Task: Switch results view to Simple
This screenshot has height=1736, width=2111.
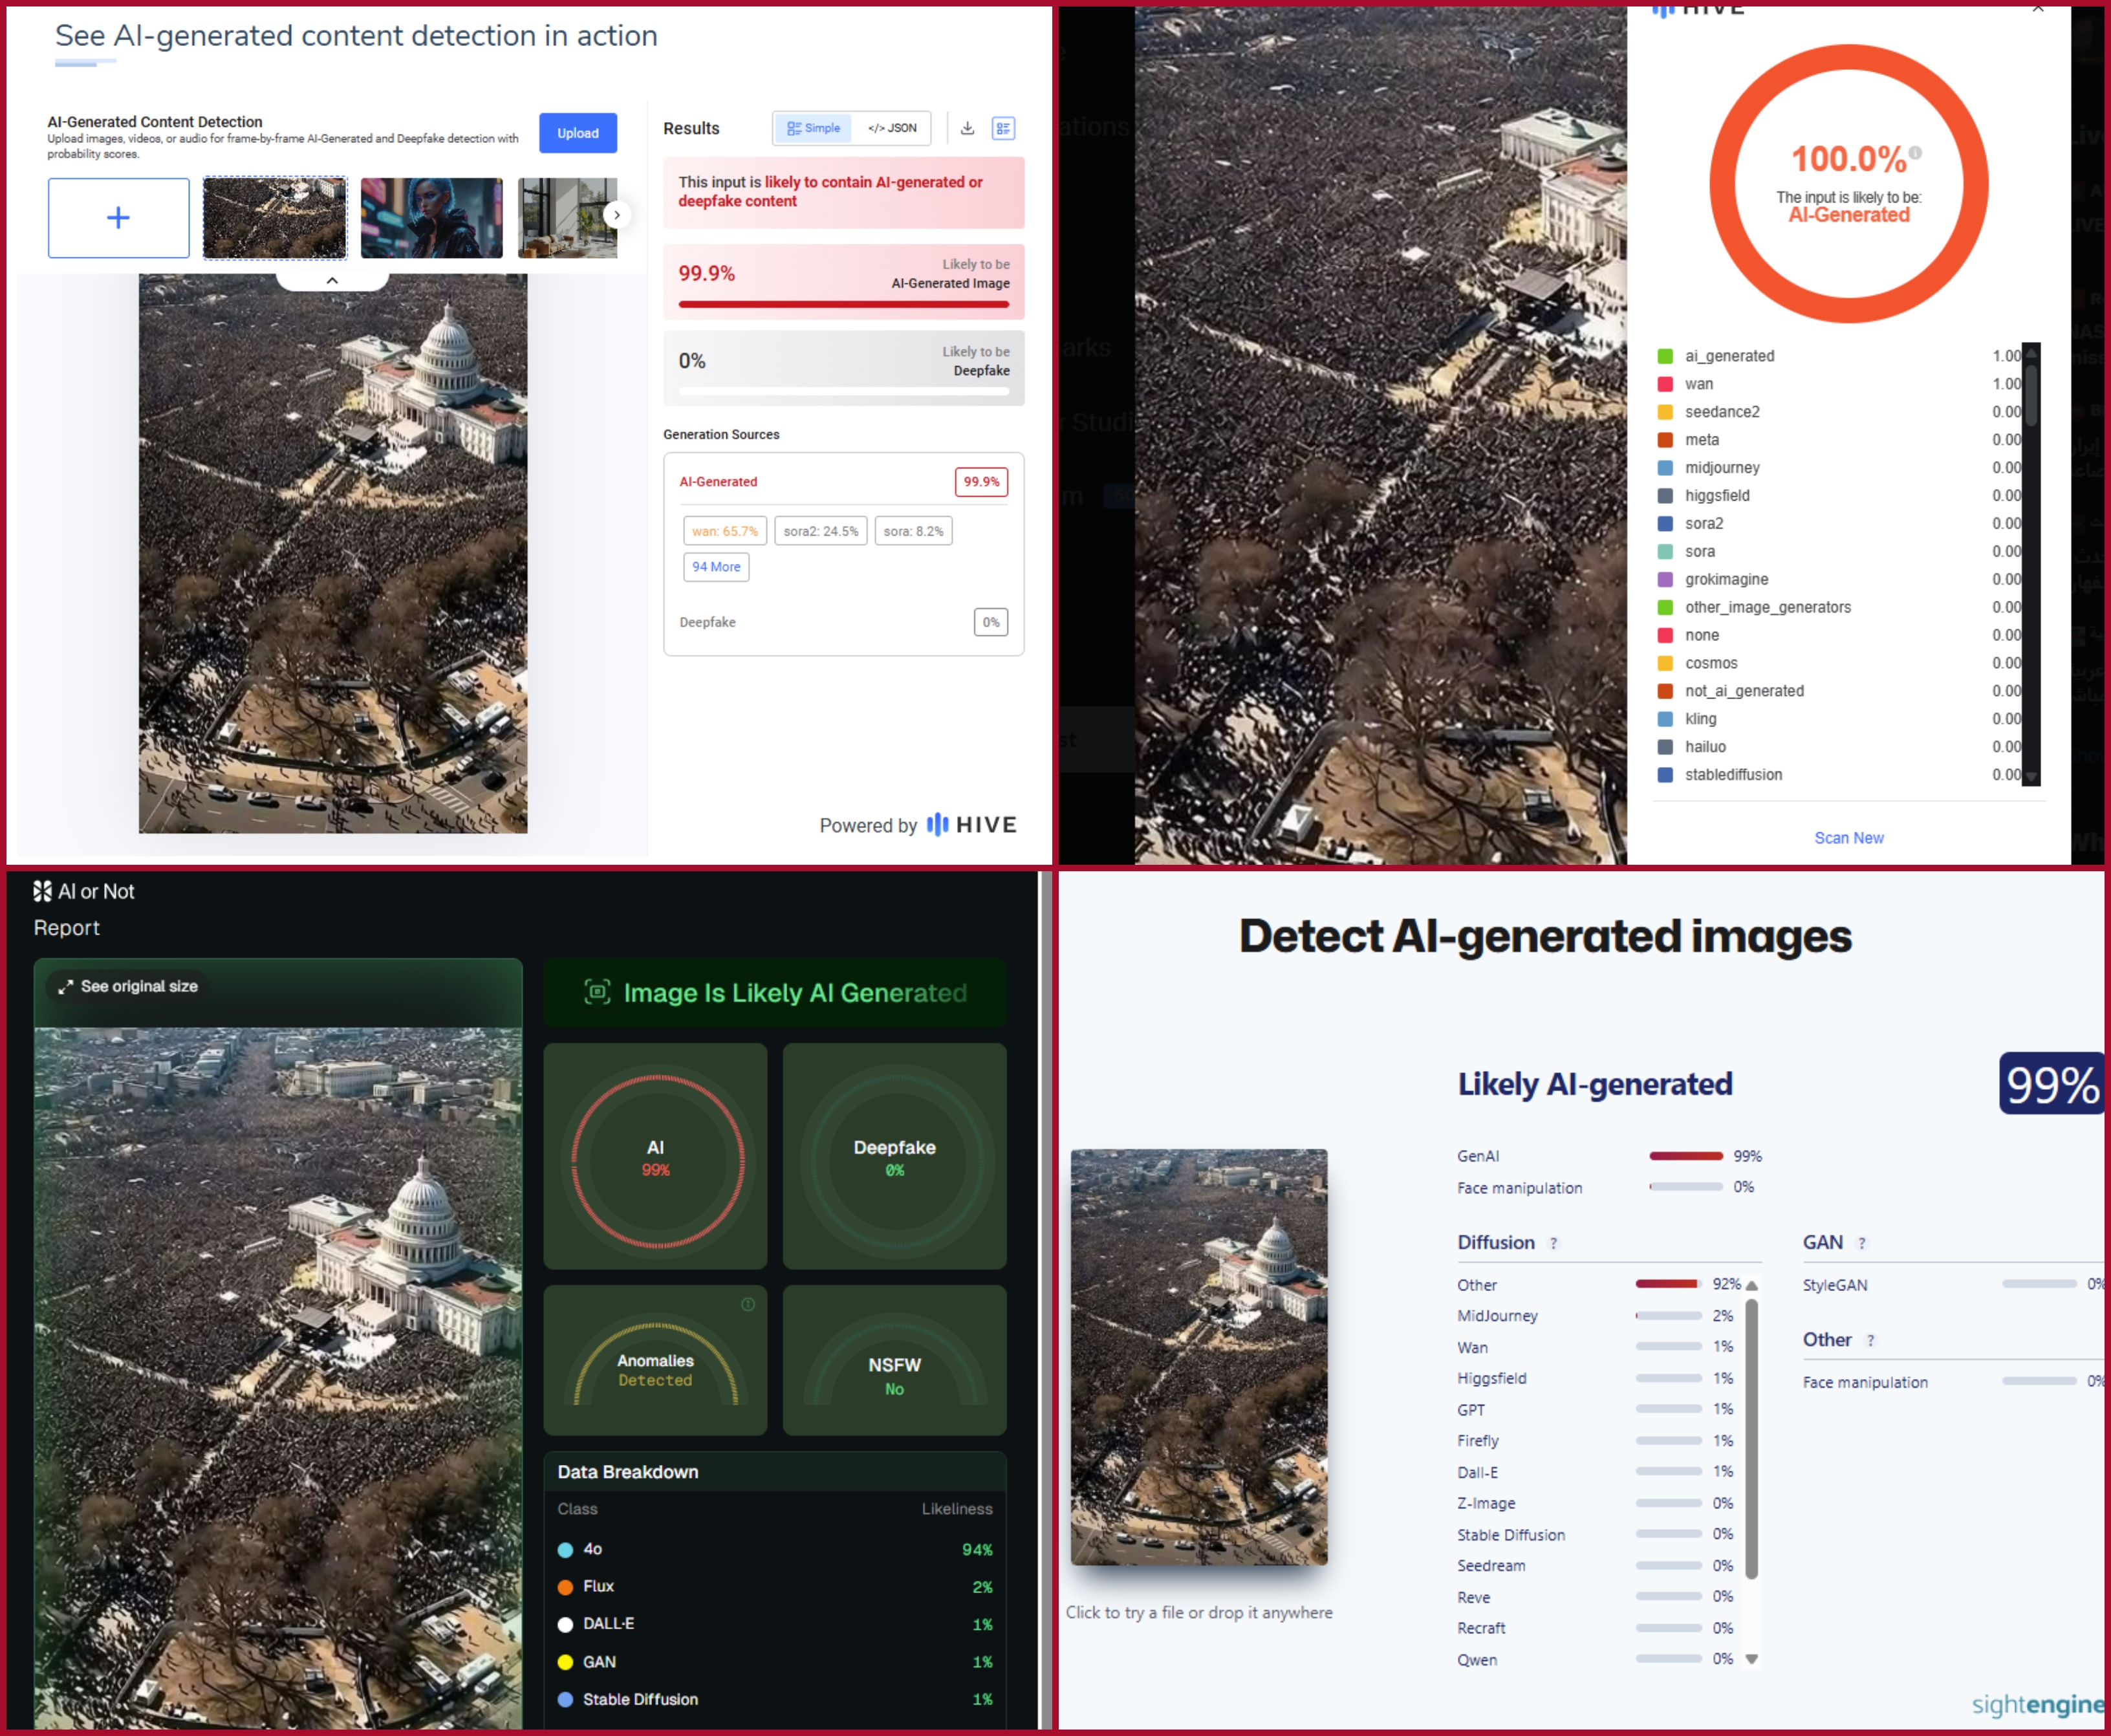Action: 813,128
